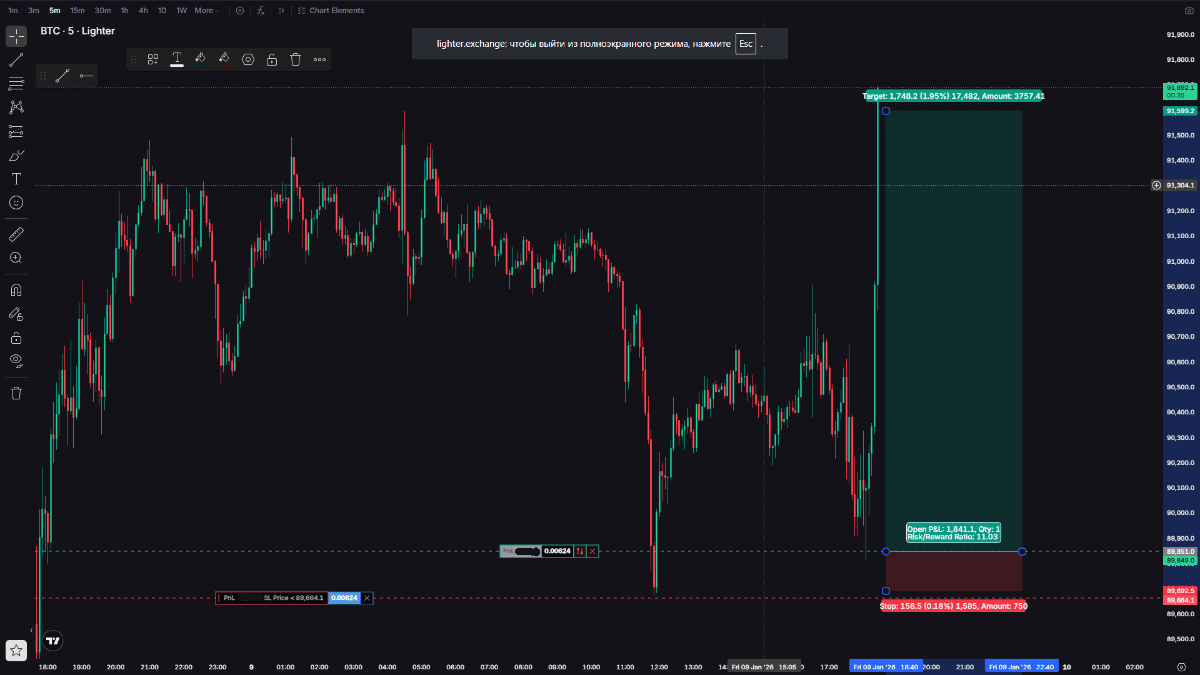Open the emoji sticker tool

[x=16, y=203]
